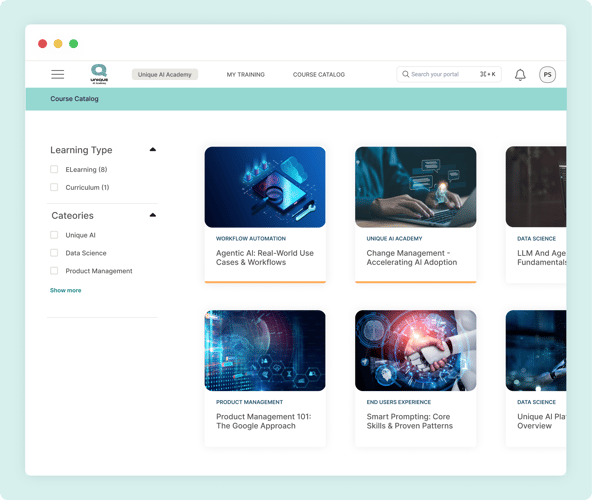Viewport: 592px width, 500px height.
Task: Open the Agentic AI course thumbnail
Action: pyautogui.click(x=265, y=187)
